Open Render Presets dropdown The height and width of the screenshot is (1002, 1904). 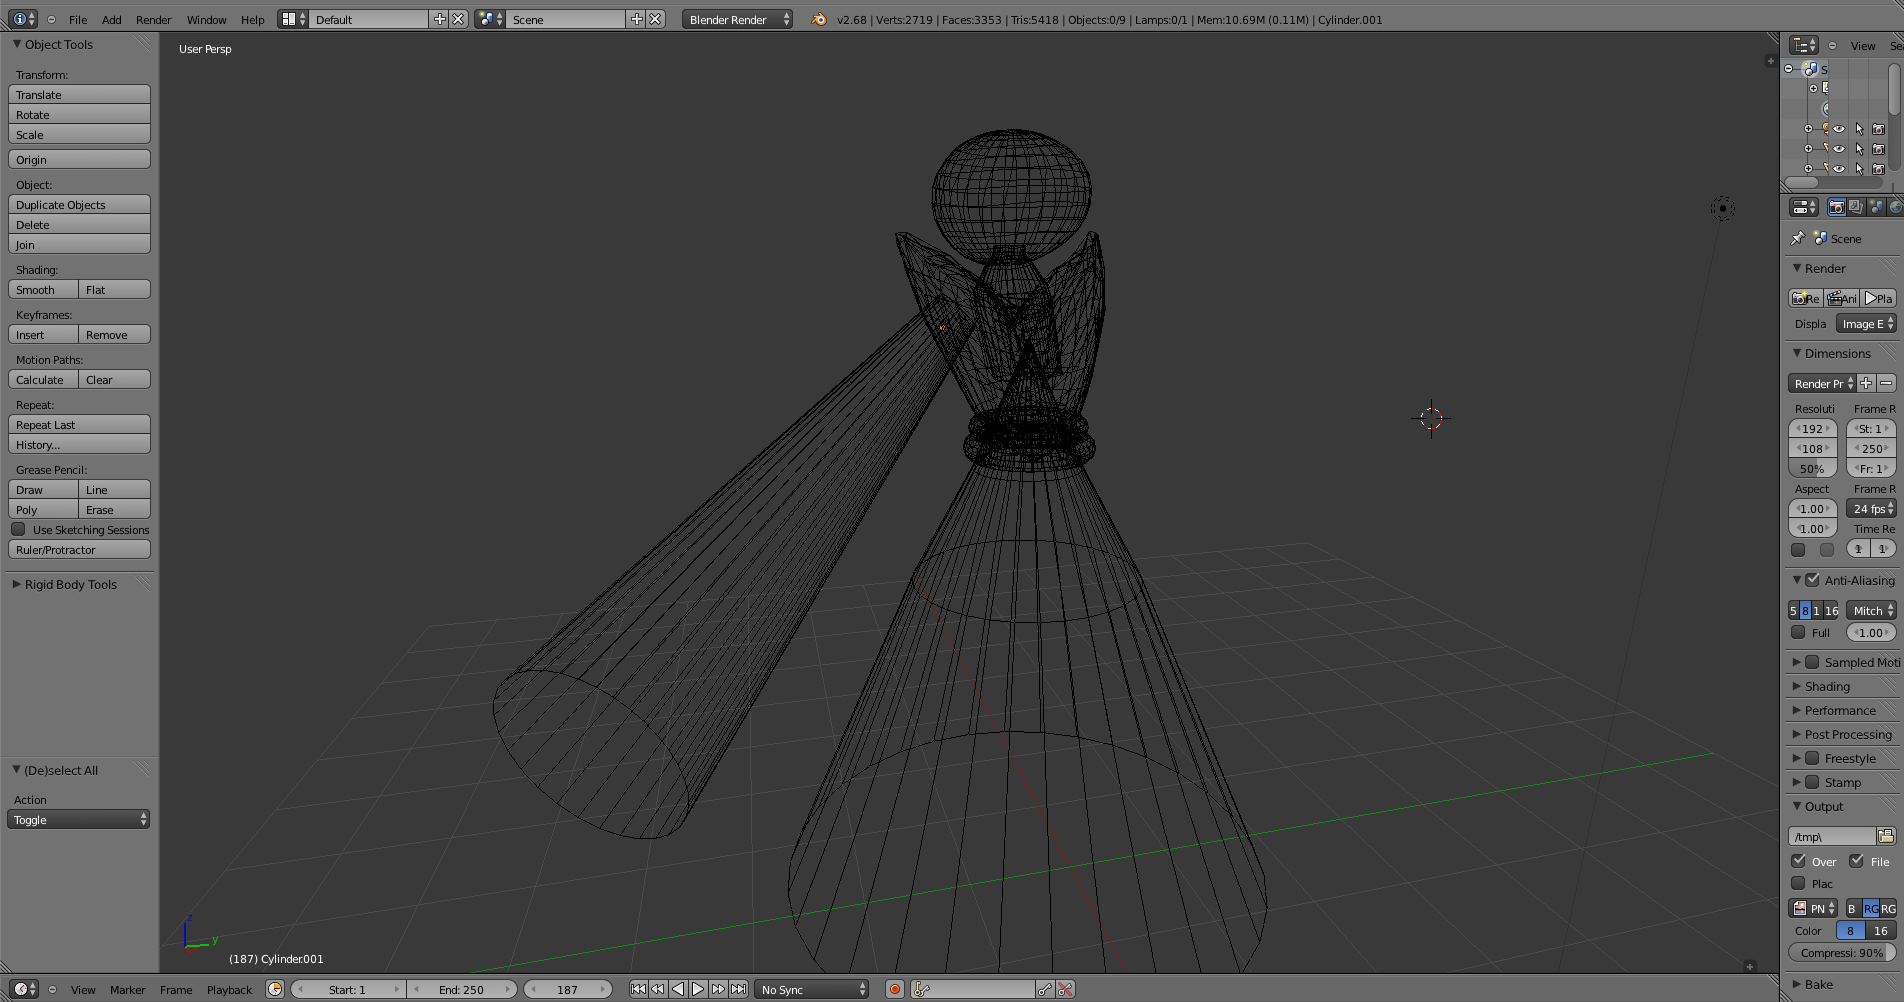(1821, 383)
